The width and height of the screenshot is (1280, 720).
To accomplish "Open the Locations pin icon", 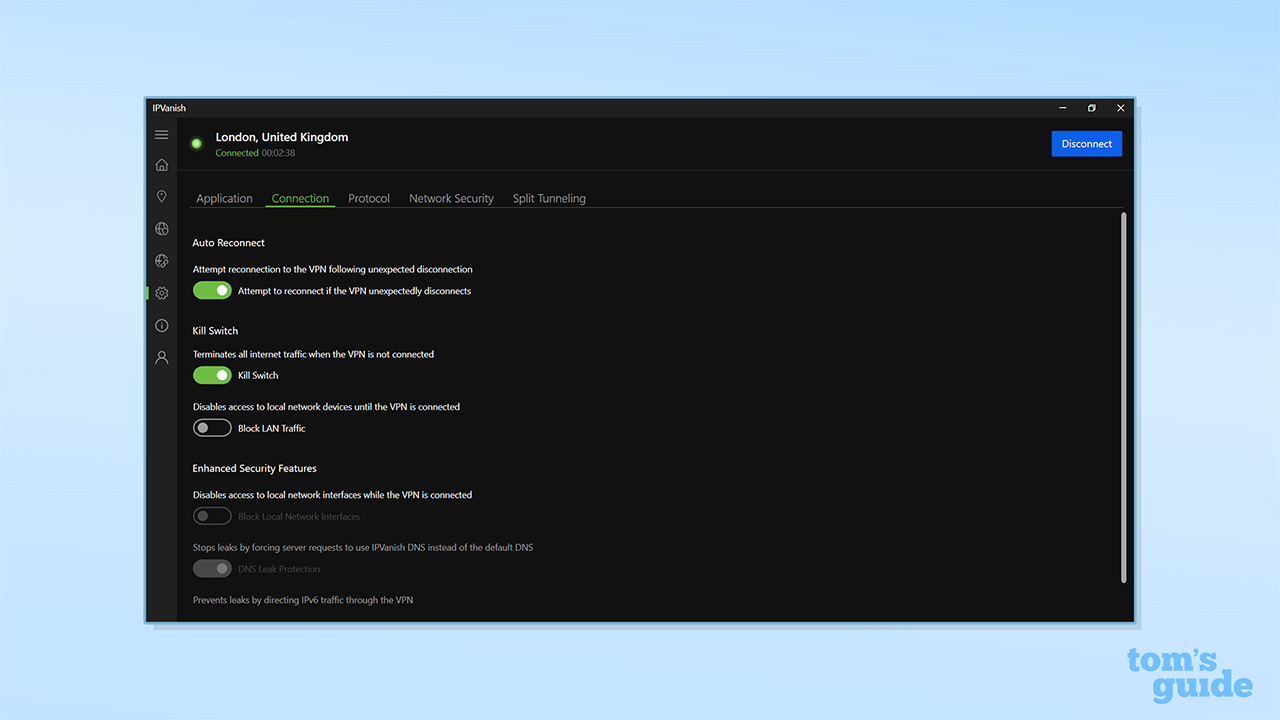I will [161, 196].
